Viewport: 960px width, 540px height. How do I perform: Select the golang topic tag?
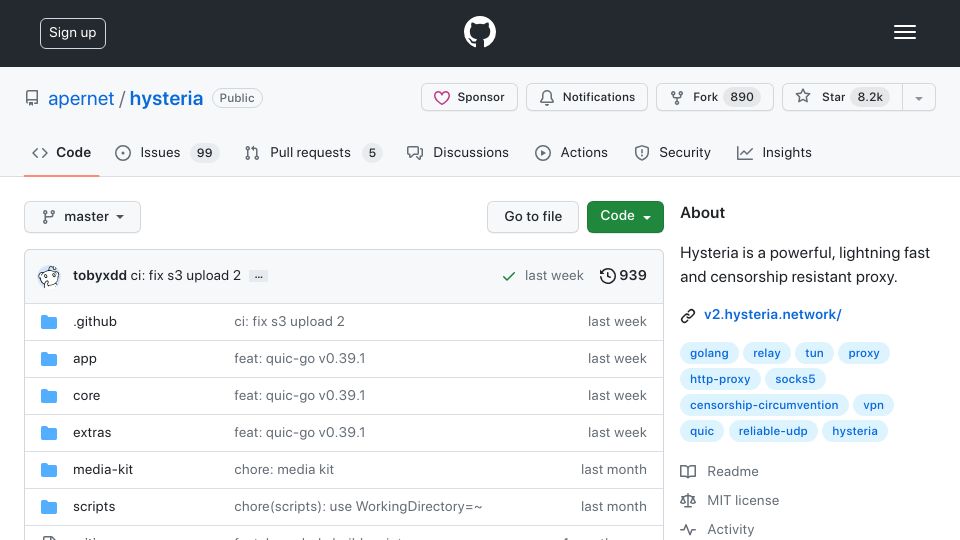[709, 353]
